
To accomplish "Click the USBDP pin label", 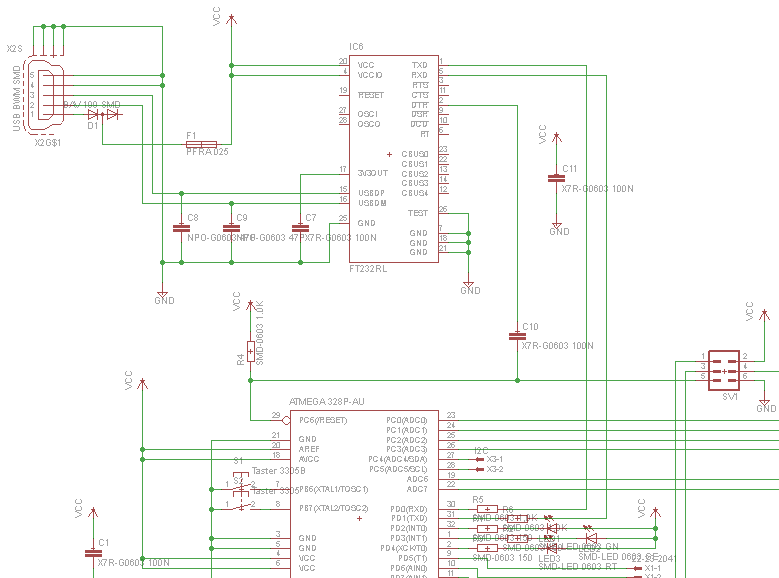I will pyautogui.click(x=371, y=193).
